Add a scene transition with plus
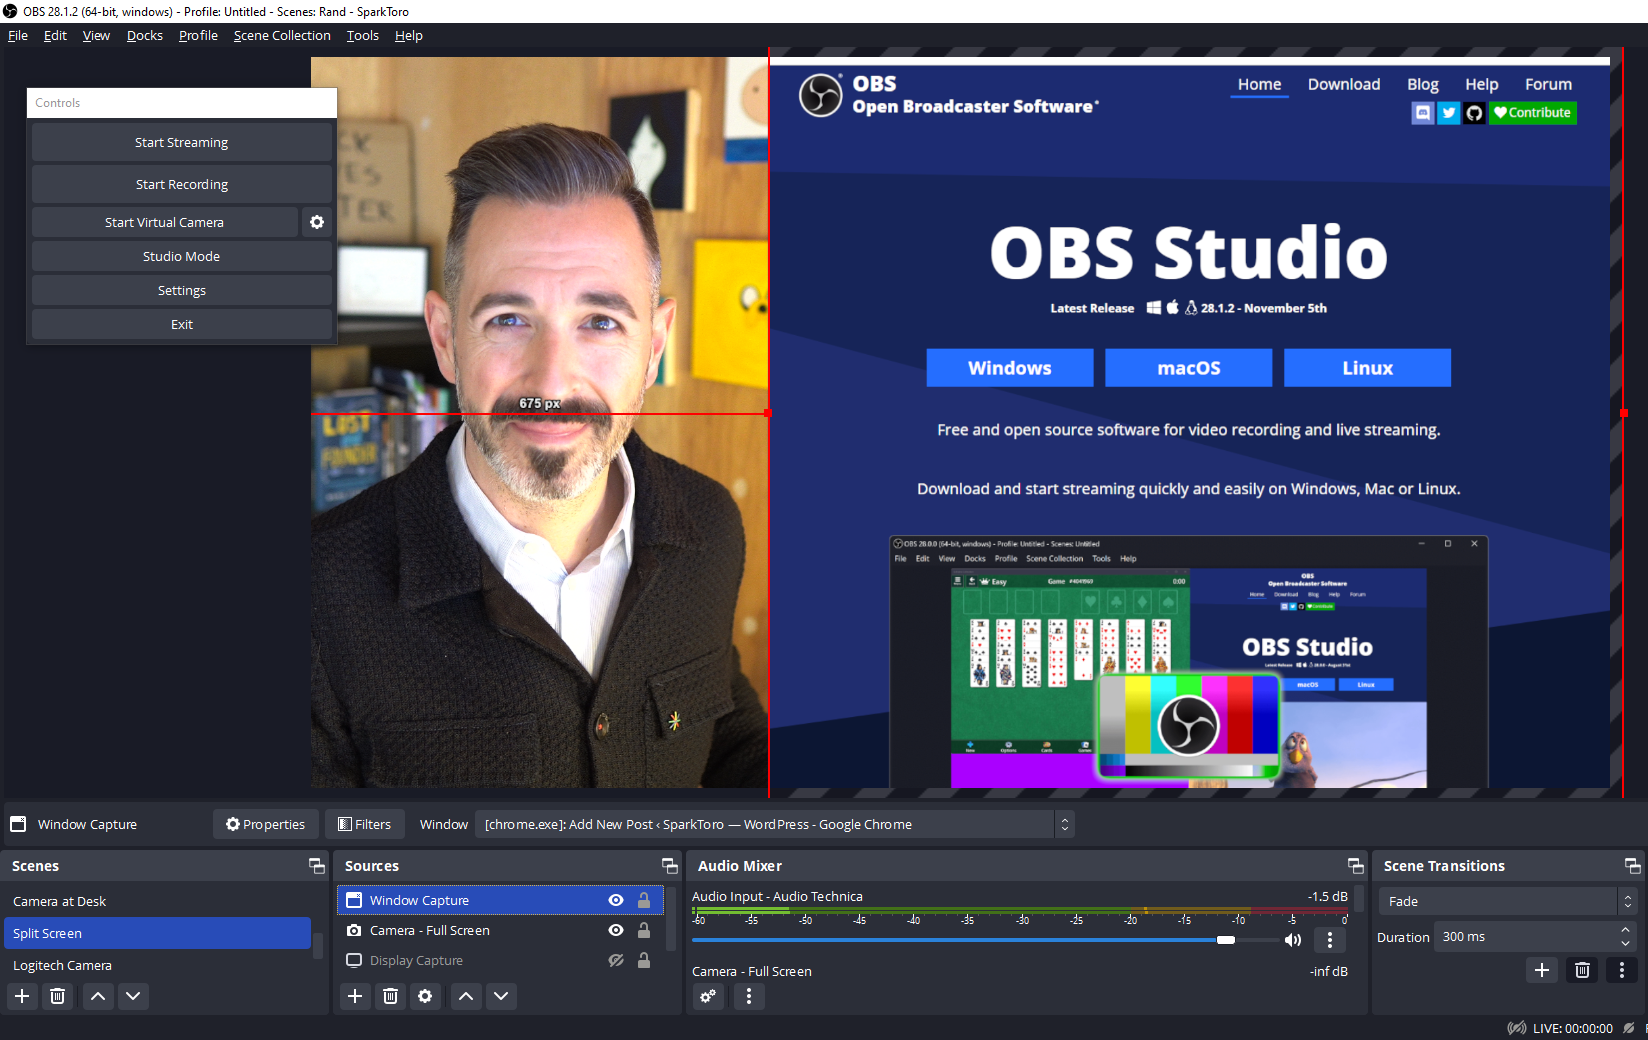 (x=1542, y=970)
